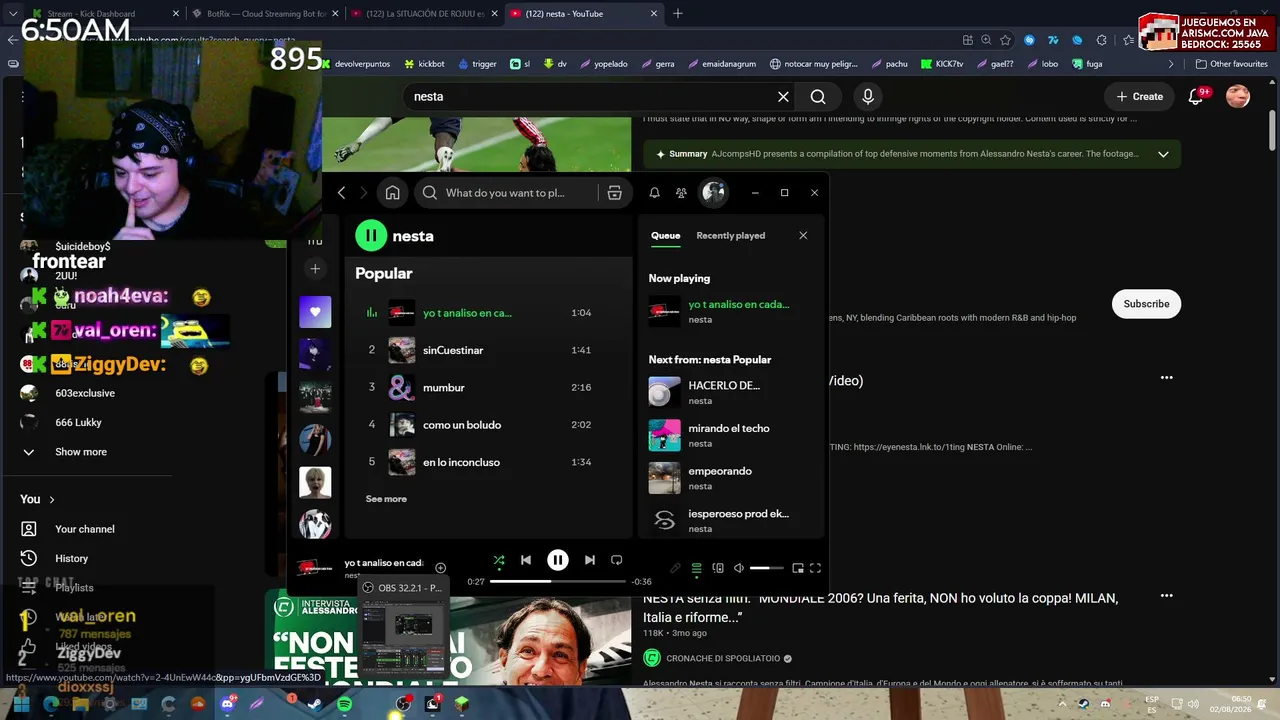
Task: Open the kickbot bookmark
Action: (x=424, y=64)
